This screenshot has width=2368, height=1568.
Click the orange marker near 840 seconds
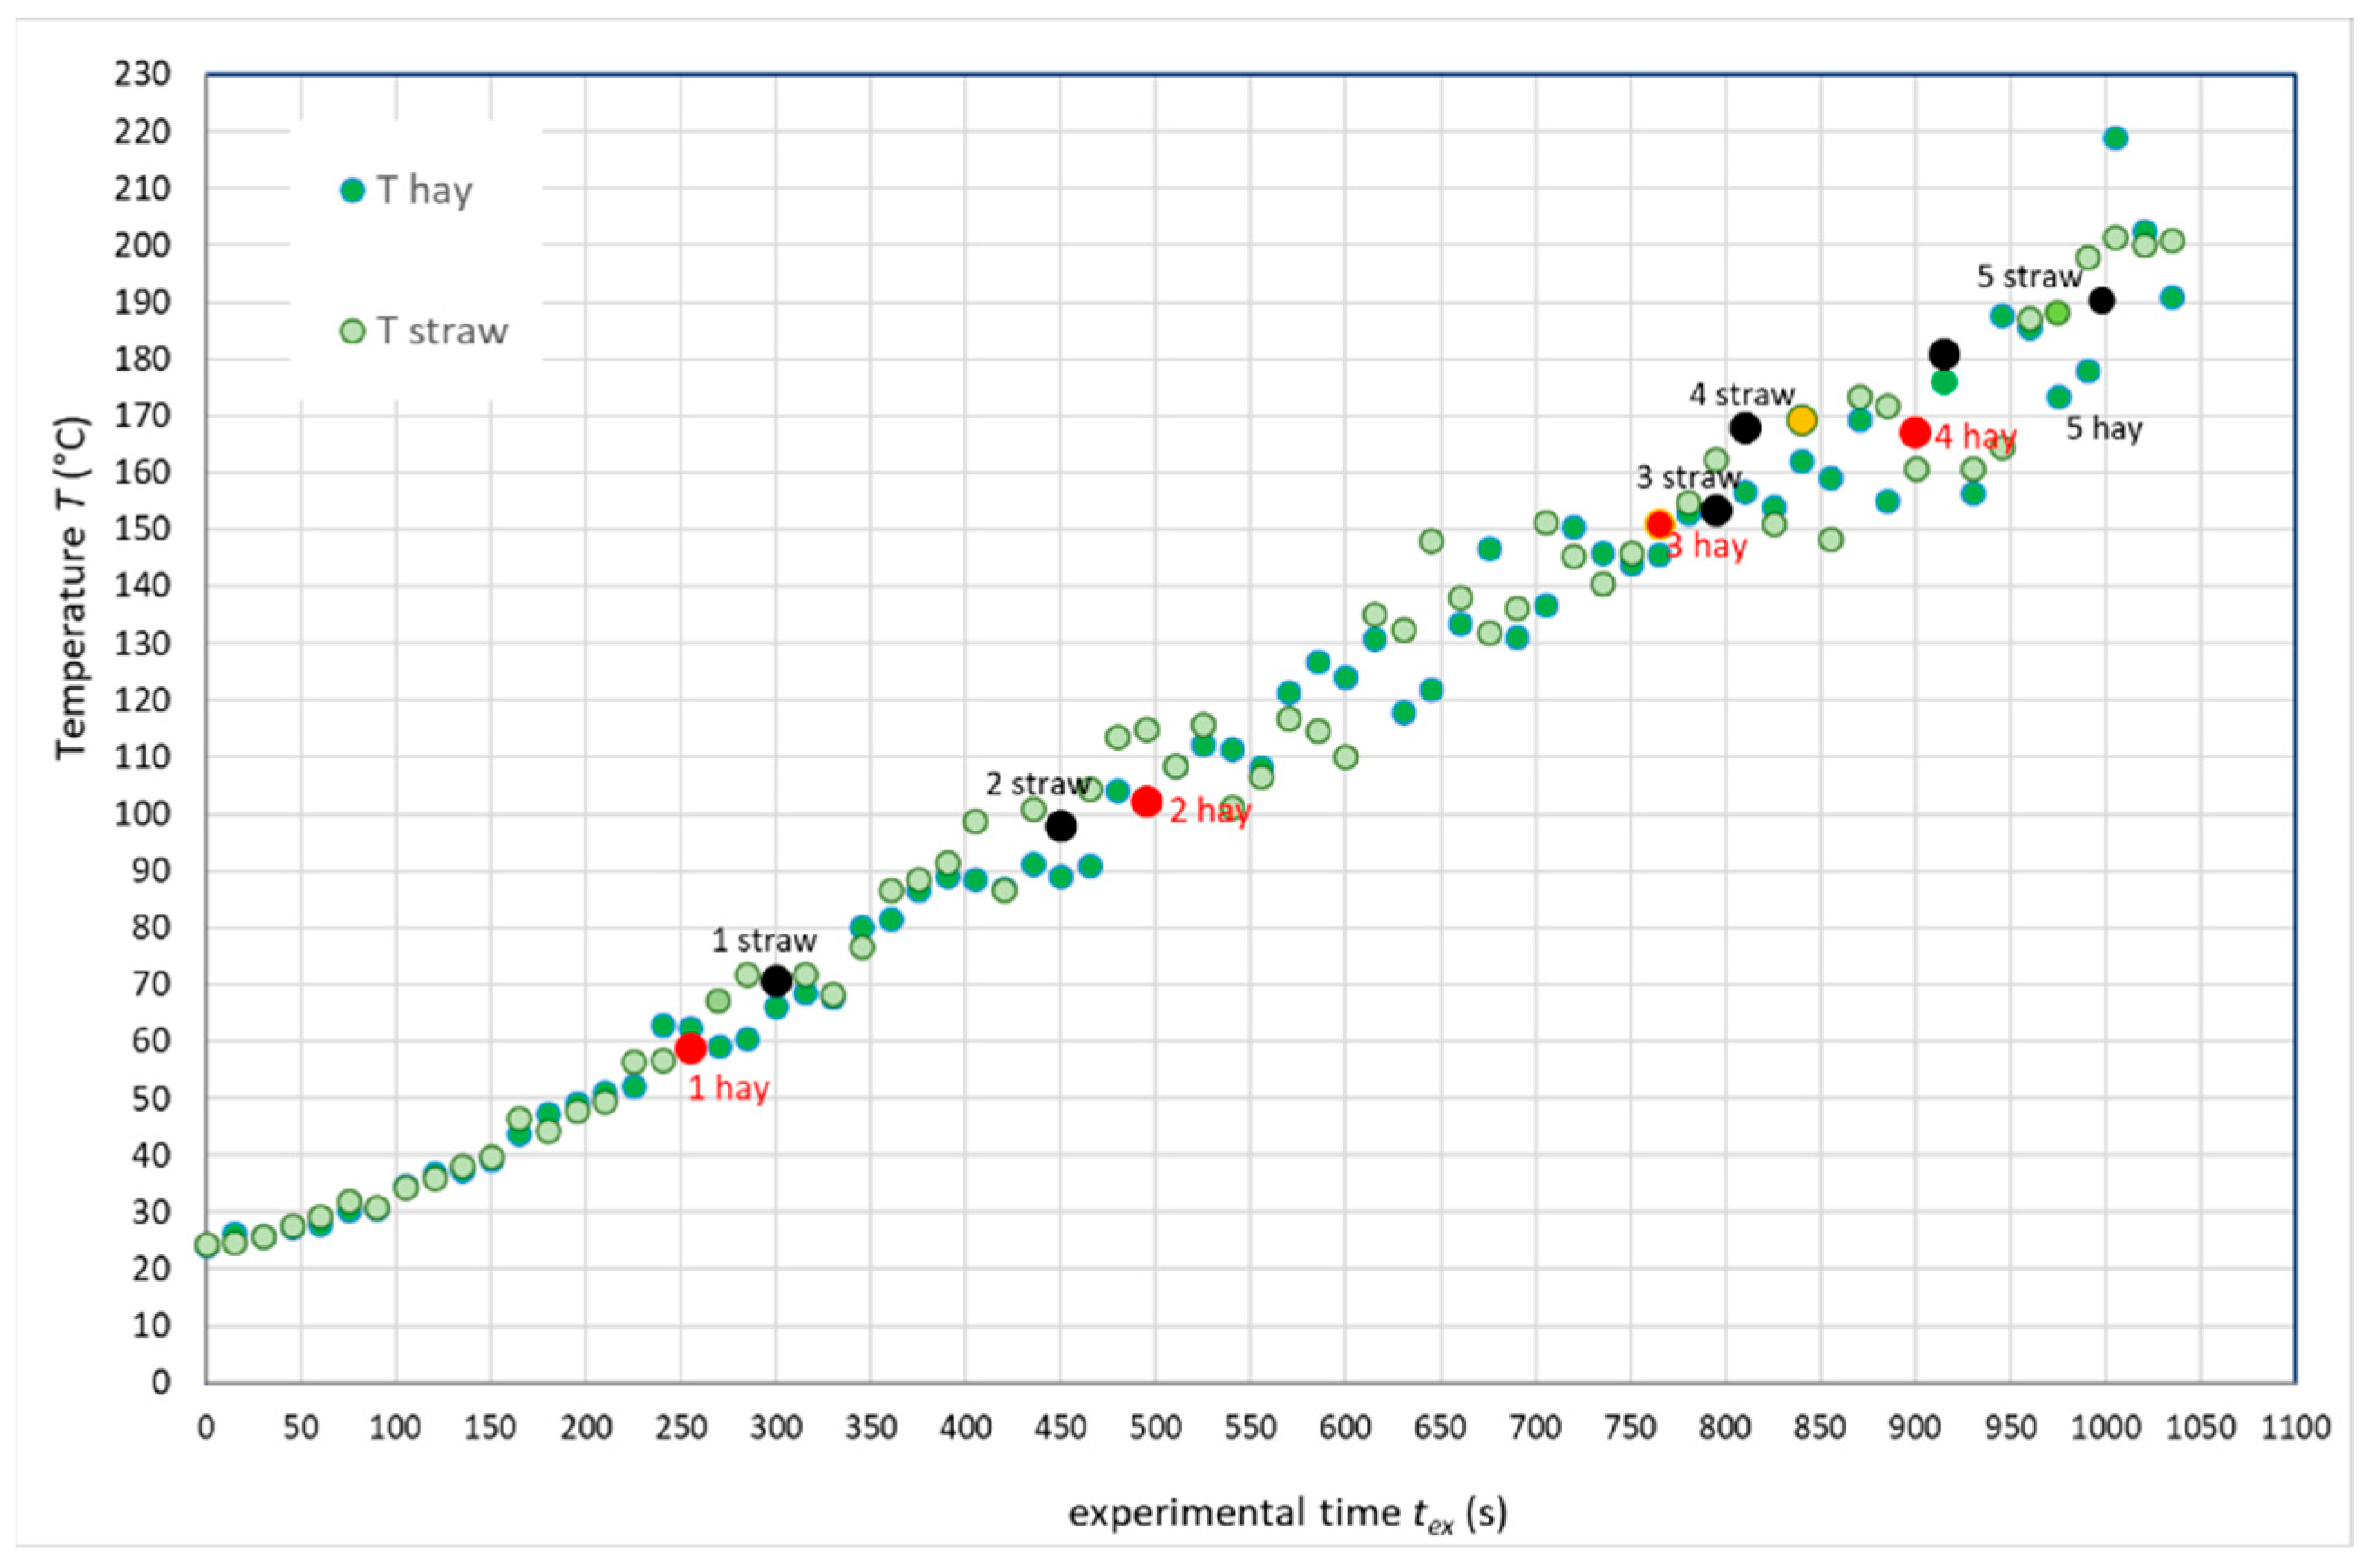[x=1801, y=420]
